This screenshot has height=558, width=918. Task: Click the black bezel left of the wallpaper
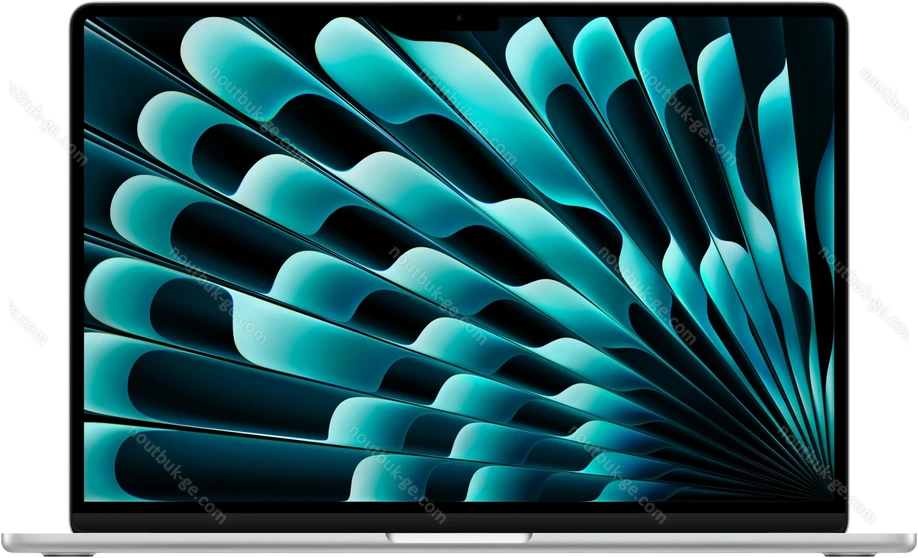[x=77, y=268]
